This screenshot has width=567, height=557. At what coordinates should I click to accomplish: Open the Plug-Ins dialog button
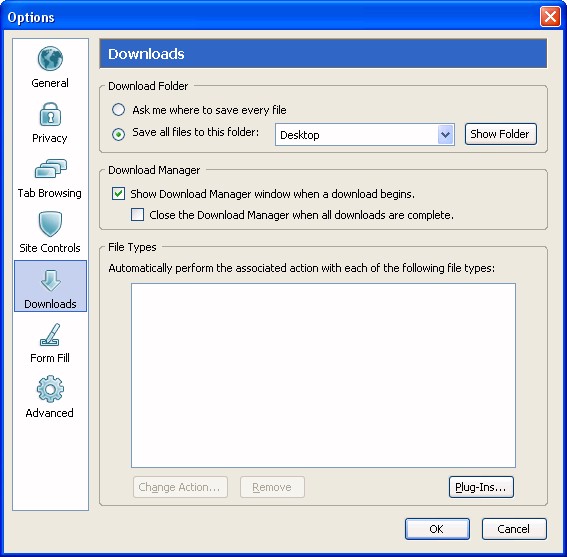point(481,487)
